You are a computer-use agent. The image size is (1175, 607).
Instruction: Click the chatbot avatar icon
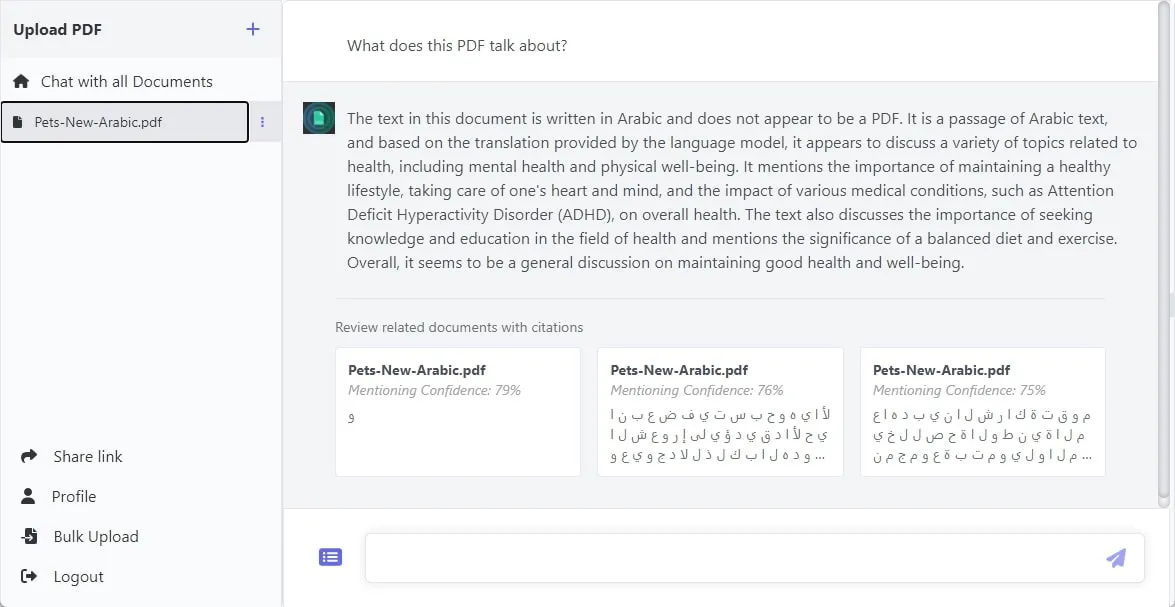(319, 118)
